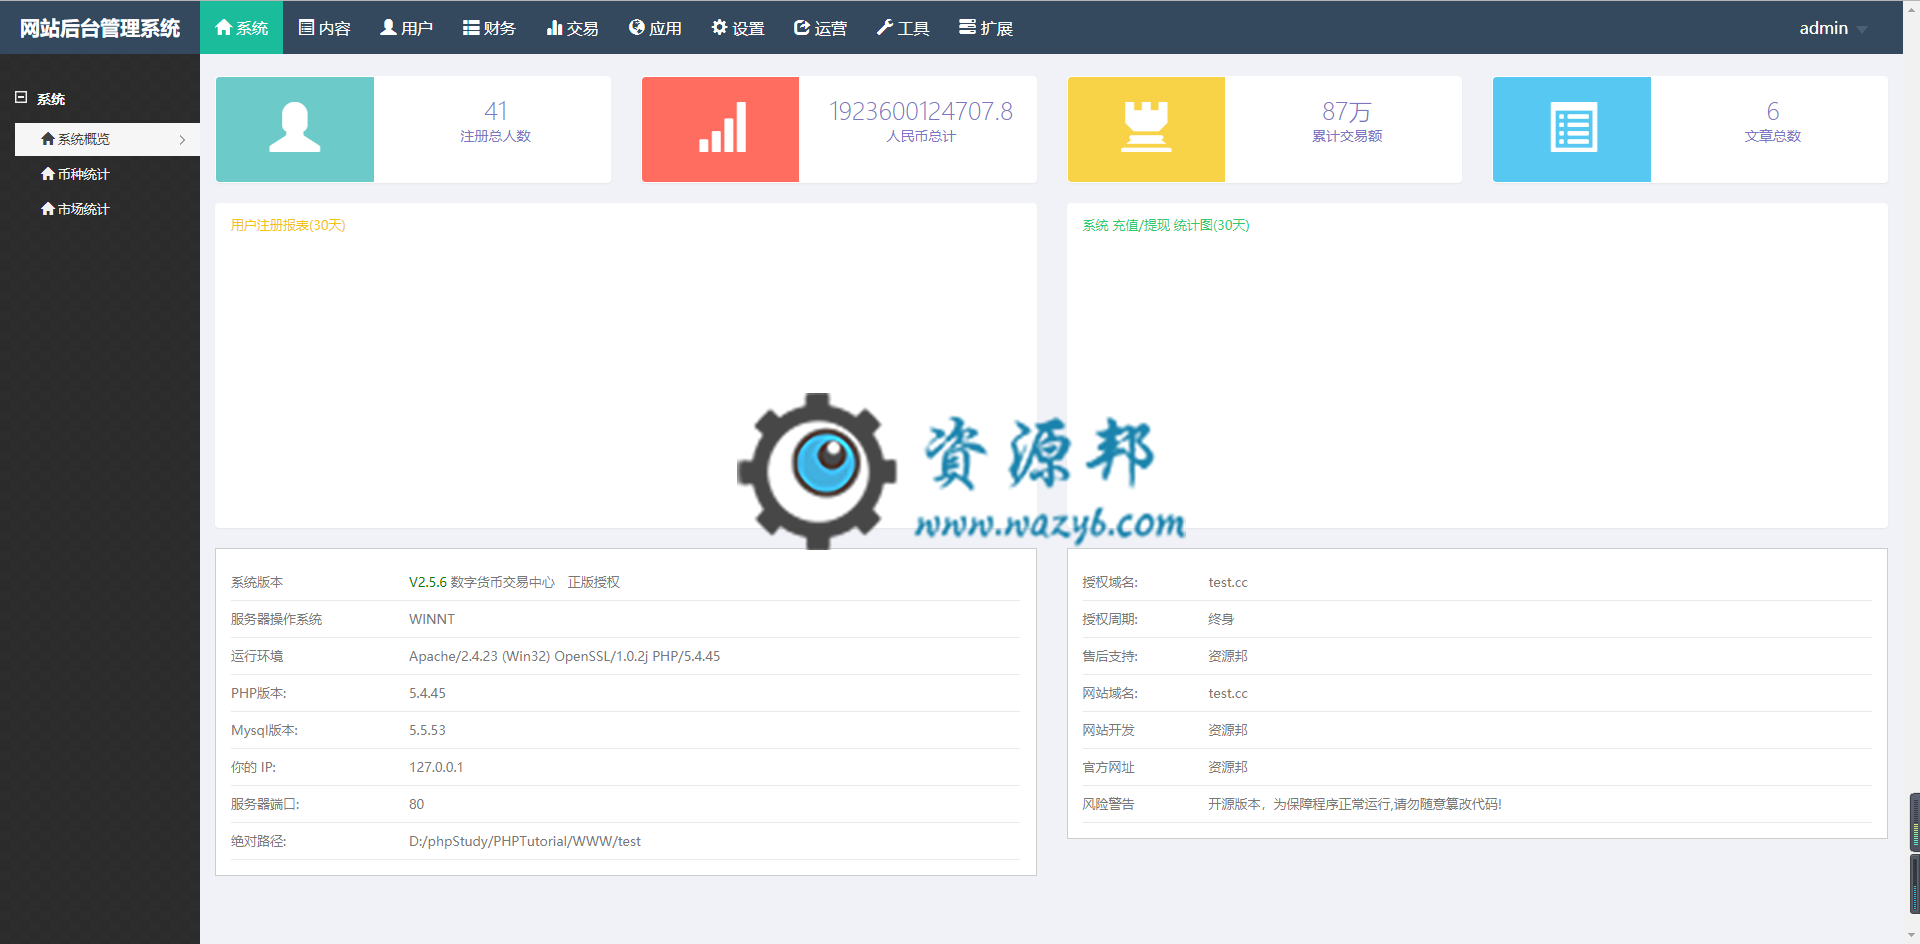Click the 正版授权 label

[x=594, y=582]
